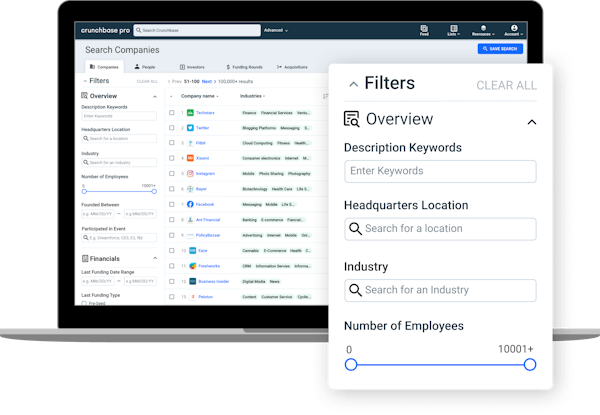This screenshot has height=415, width=600.
Task: Tick the checkbox for Twitter row
Action: click(x=171, y=128)
